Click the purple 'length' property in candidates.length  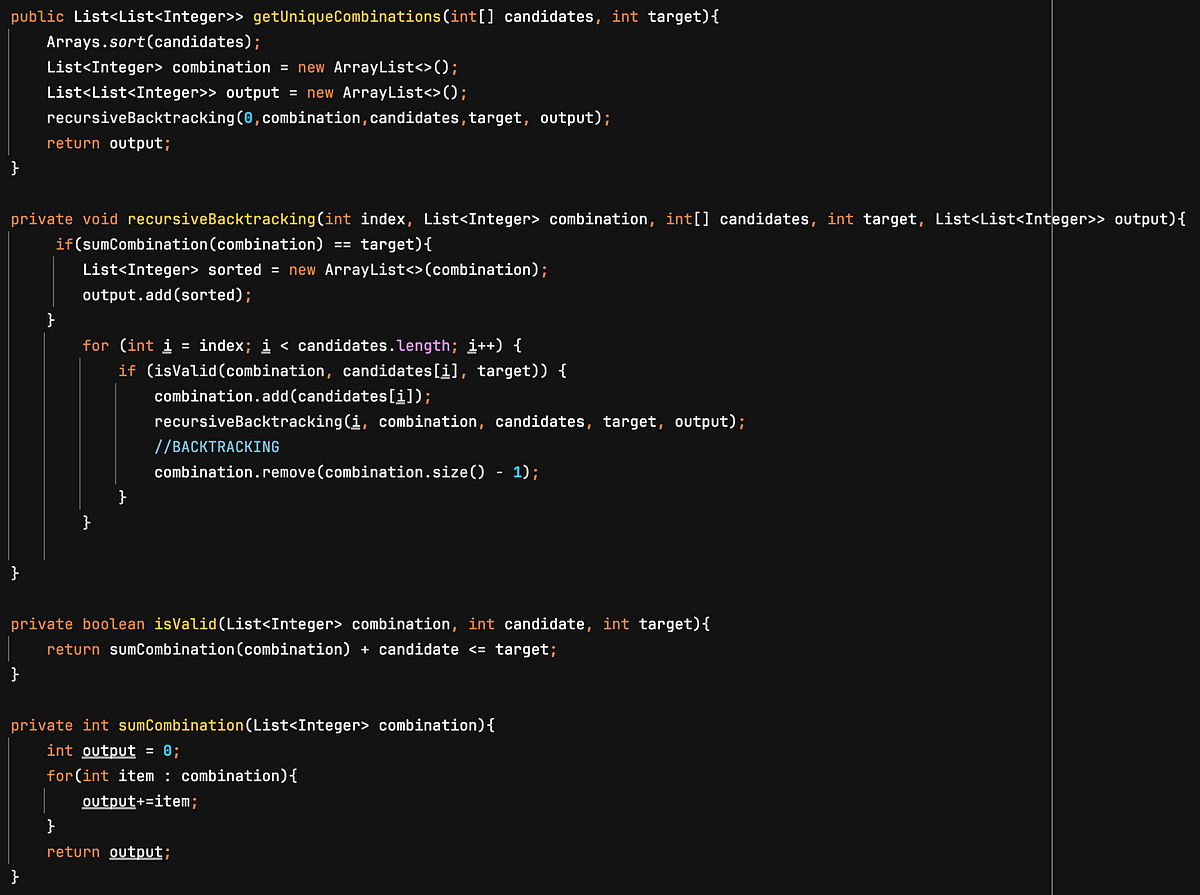click(423, 345)
